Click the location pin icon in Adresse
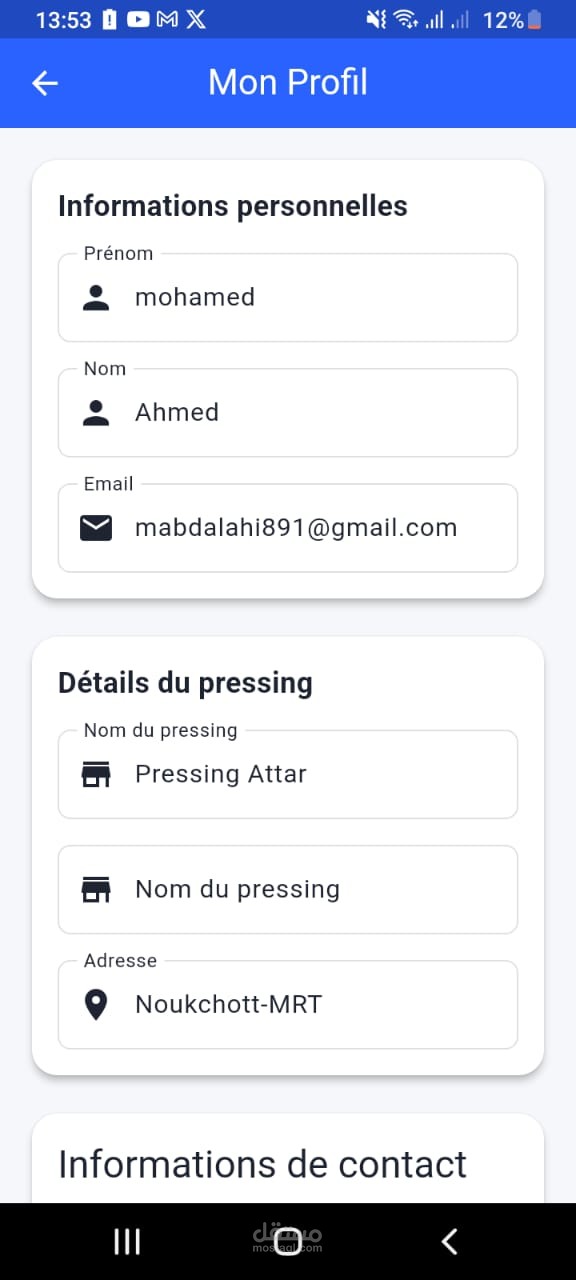Viewport: 576px width, 1280px height. tap(96, 1005)
